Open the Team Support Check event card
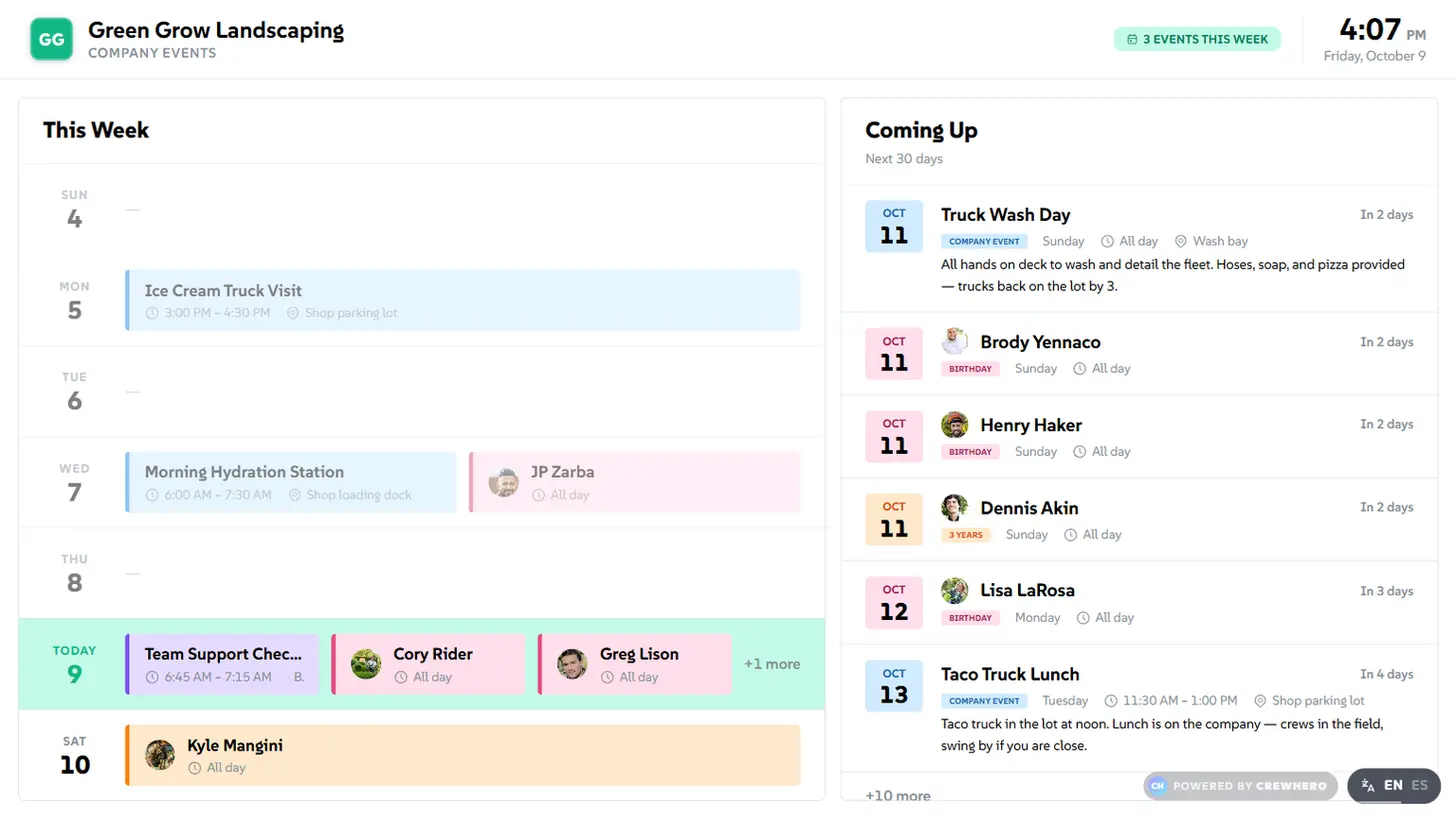This screenshot has width=1456, height=819. point(222,664)
